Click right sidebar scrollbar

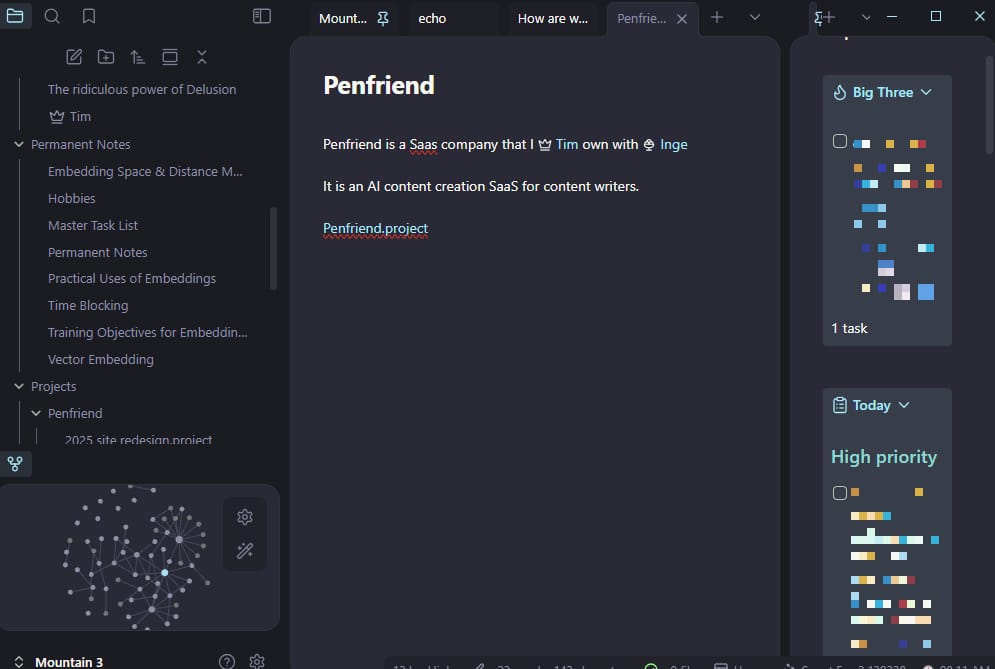(x=990, y=105)
